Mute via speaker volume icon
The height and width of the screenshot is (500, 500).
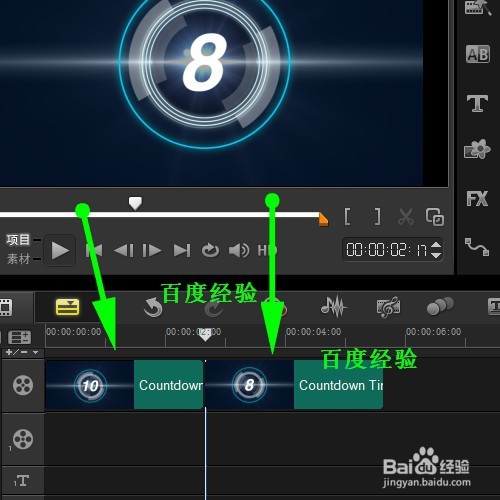tap(239, 250)
